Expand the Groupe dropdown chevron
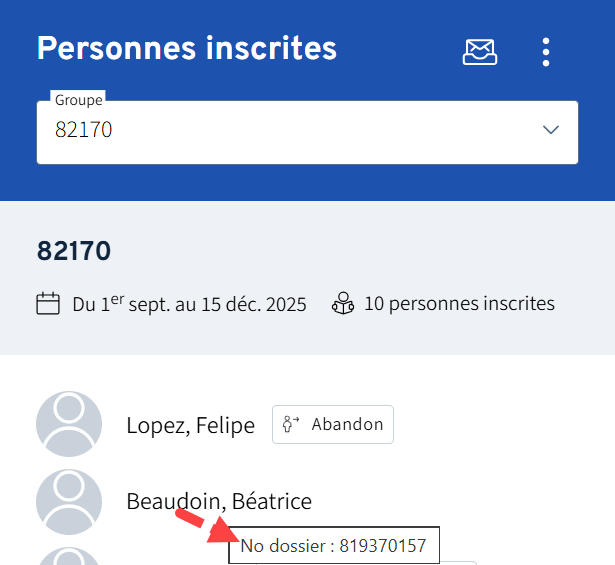 550,131
